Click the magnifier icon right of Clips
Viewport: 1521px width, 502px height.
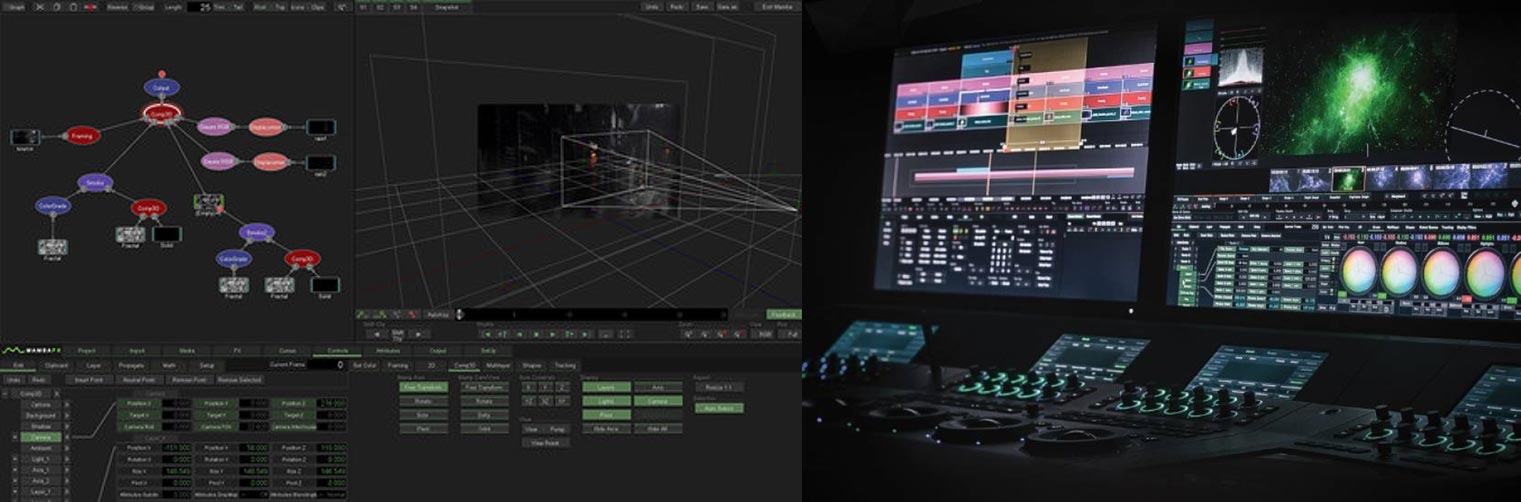343,6
